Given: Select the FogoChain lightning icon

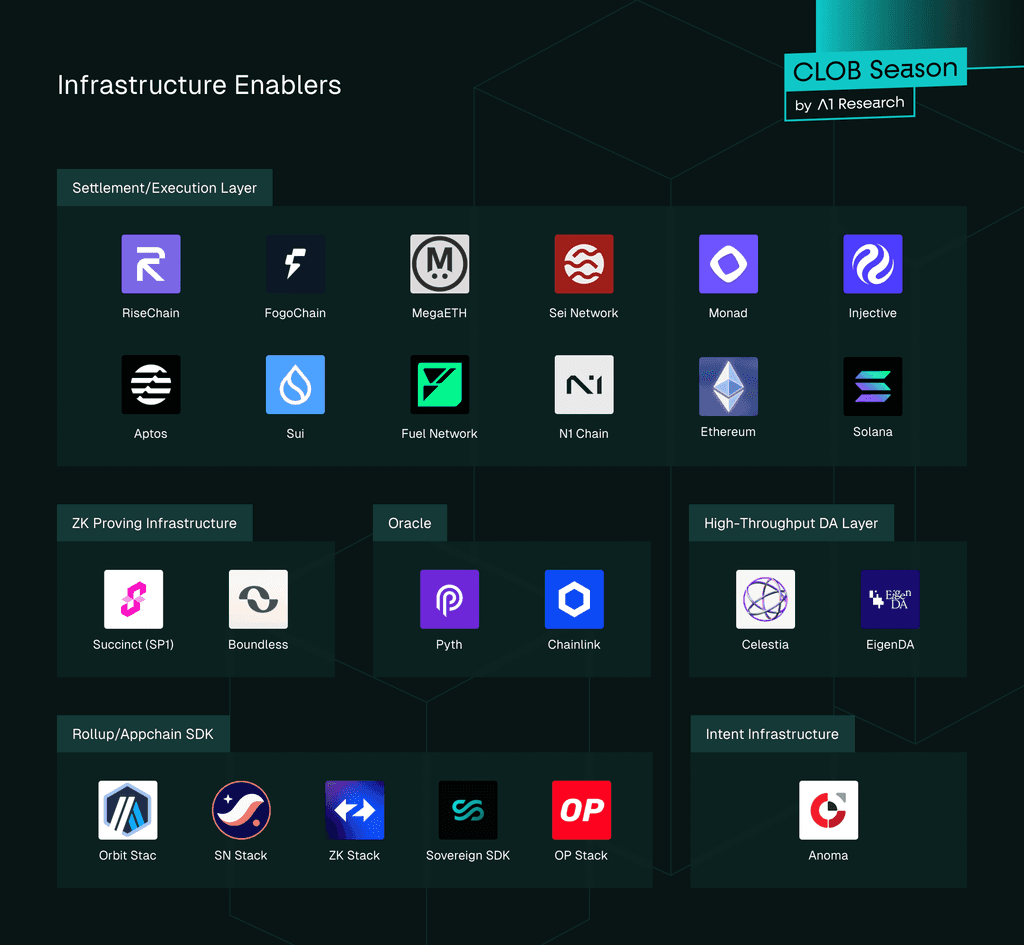Looking at the screenshot, I should pyautogui.click(x=295, y=264).
